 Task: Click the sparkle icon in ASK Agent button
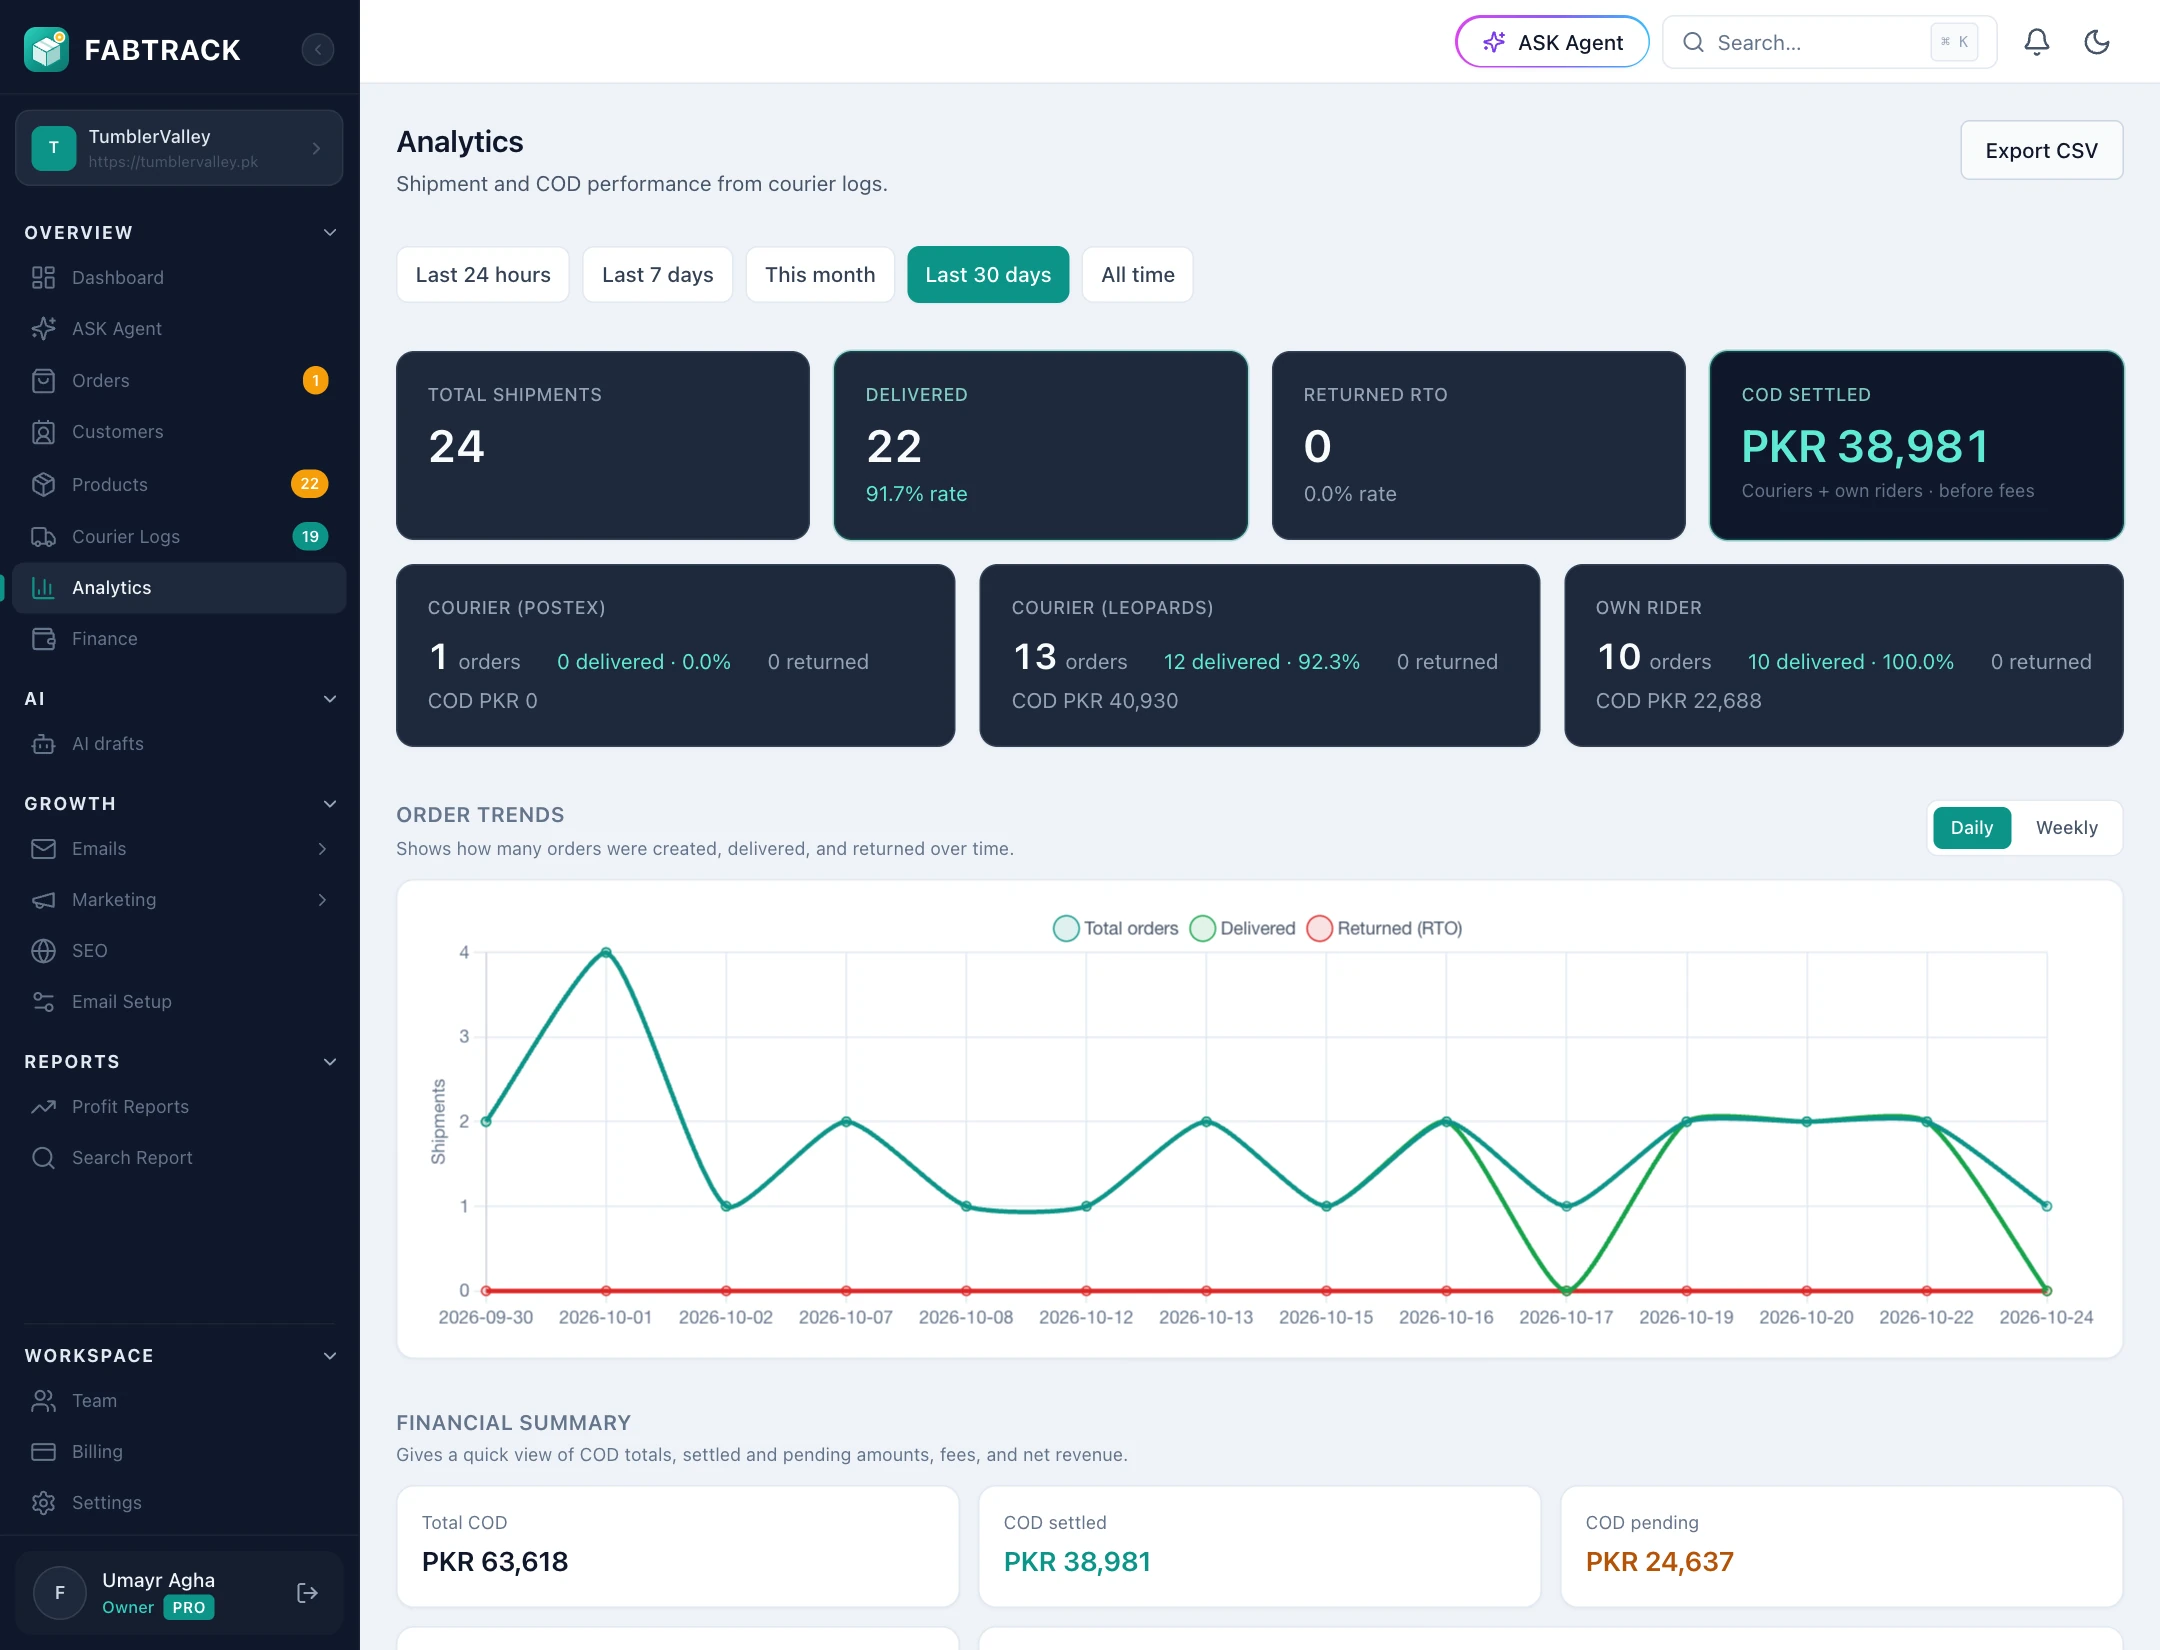(x=1494, y=42)
